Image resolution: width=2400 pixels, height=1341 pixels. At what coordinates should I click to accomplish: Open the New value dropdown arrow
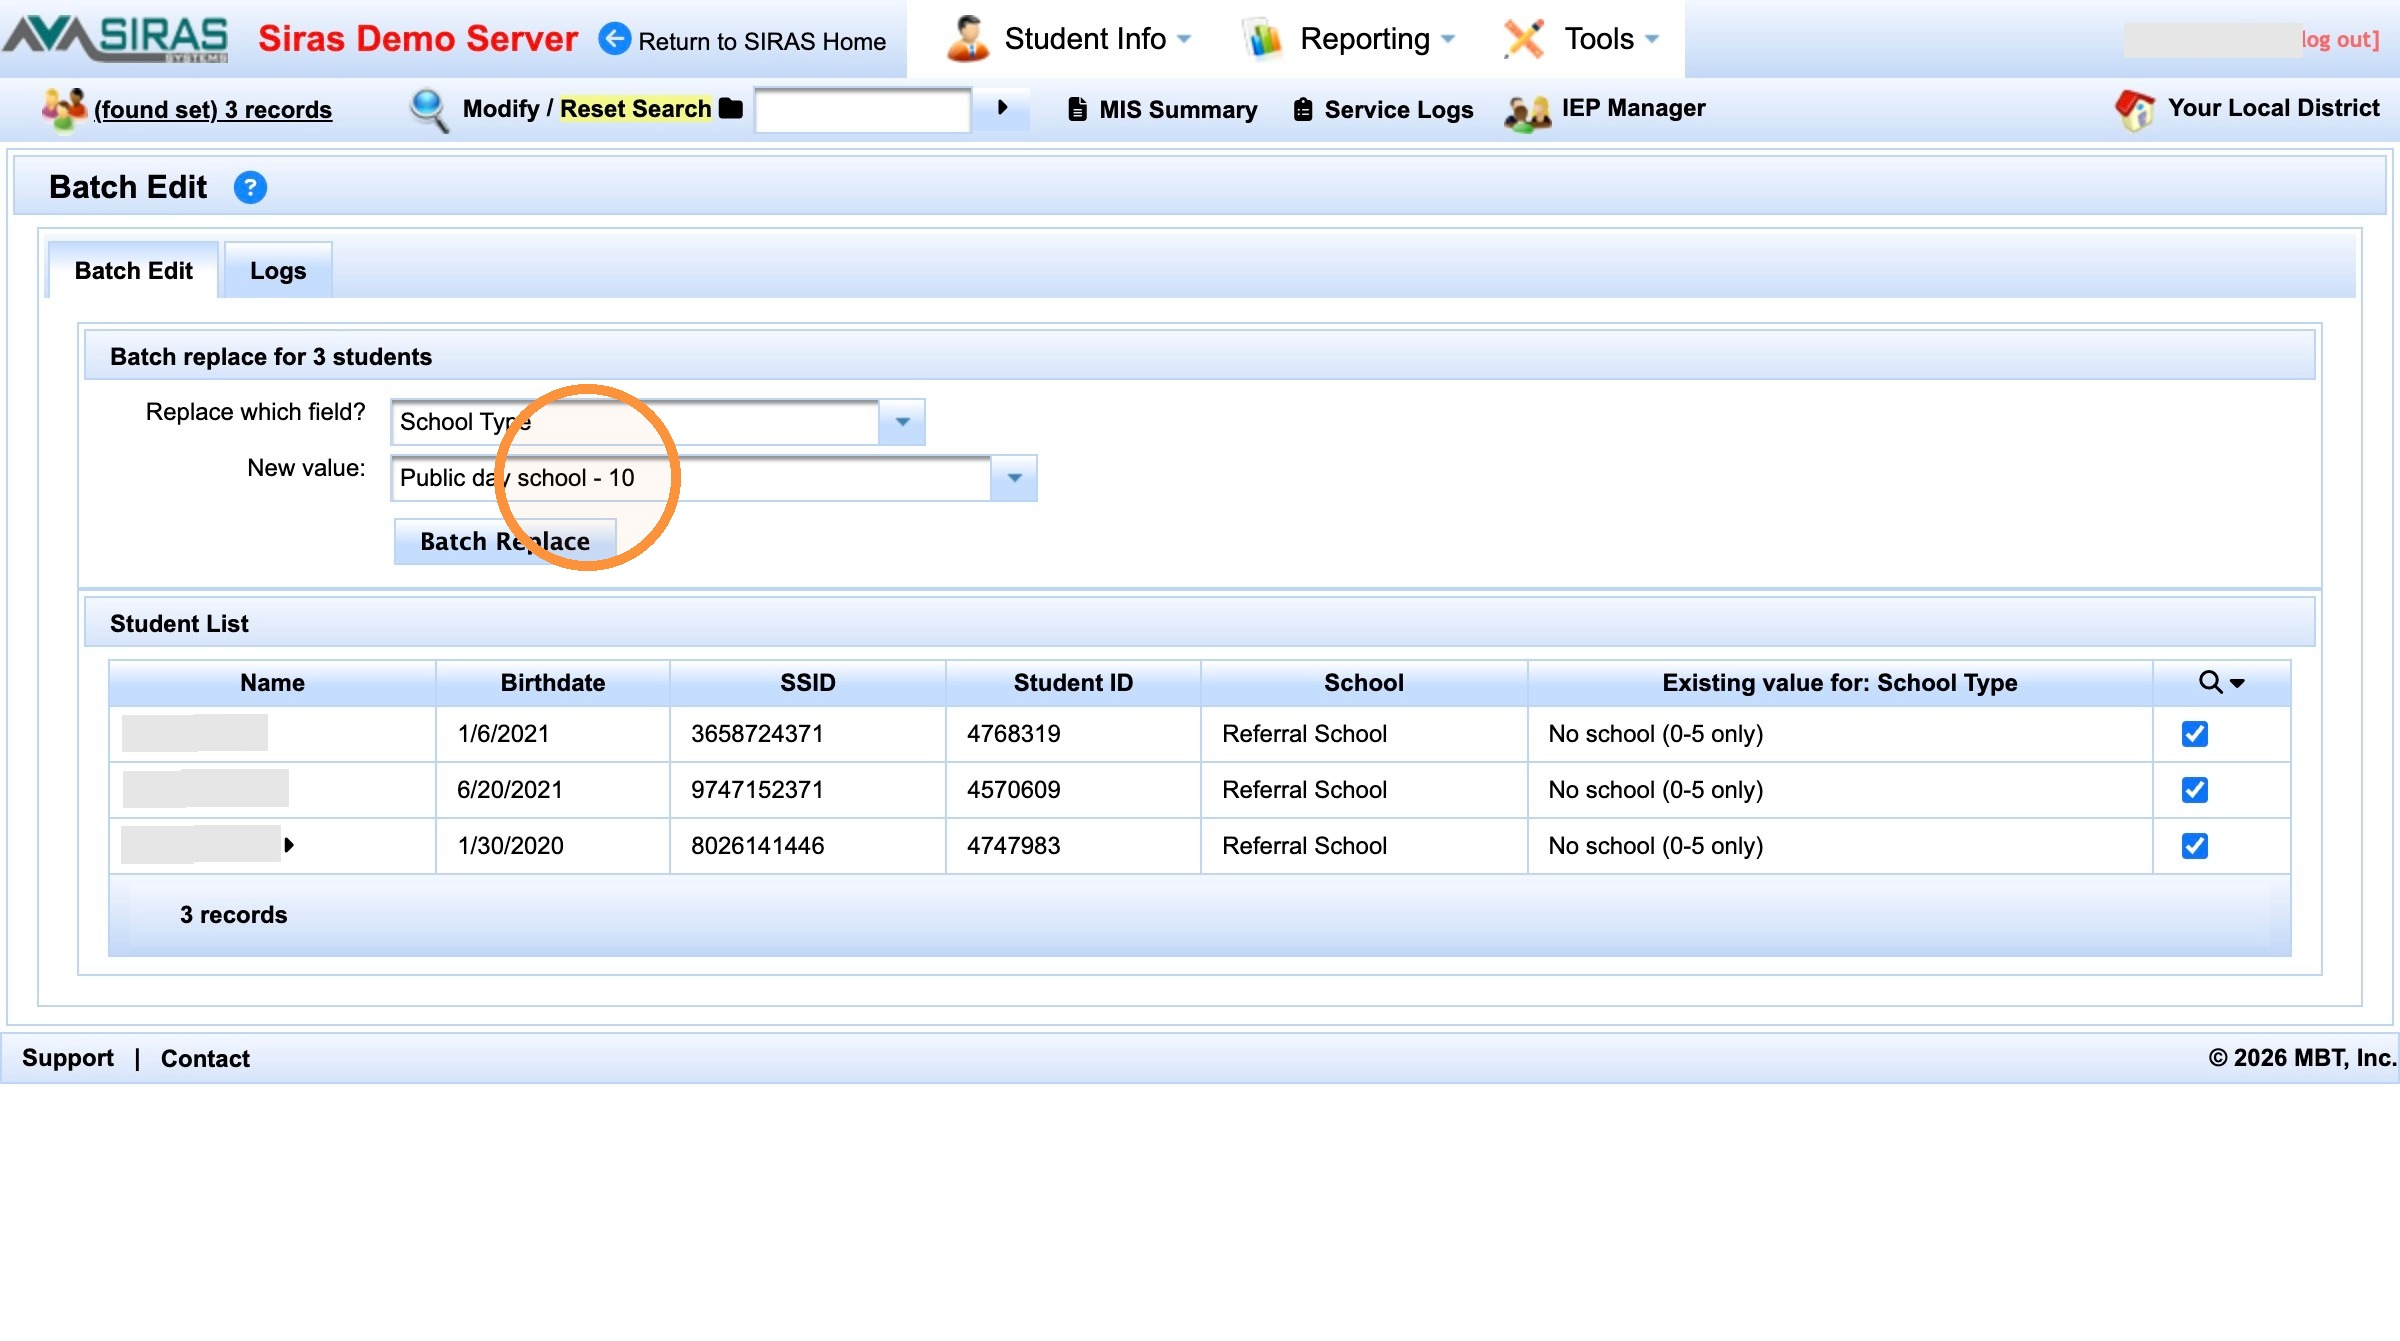click(x=1014, y=478)
